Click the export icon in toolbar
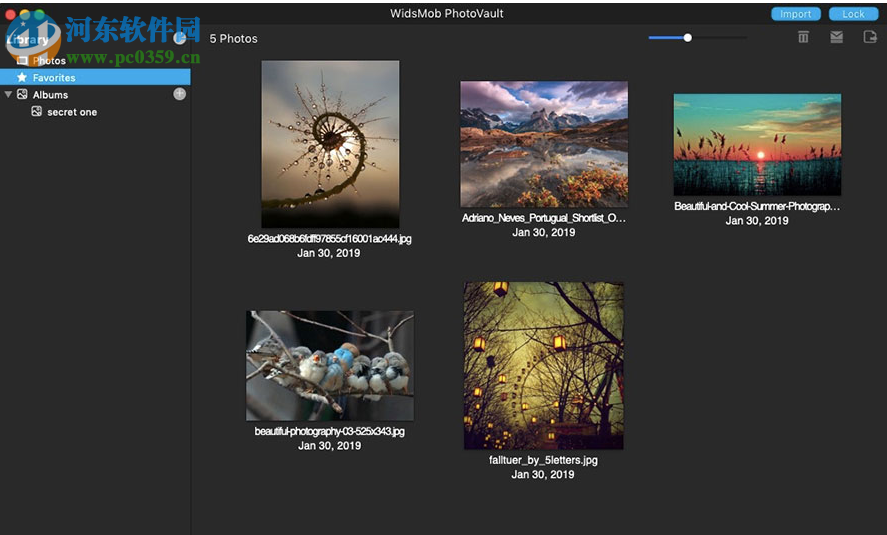 pyautogui.click(x=870, y=37)
